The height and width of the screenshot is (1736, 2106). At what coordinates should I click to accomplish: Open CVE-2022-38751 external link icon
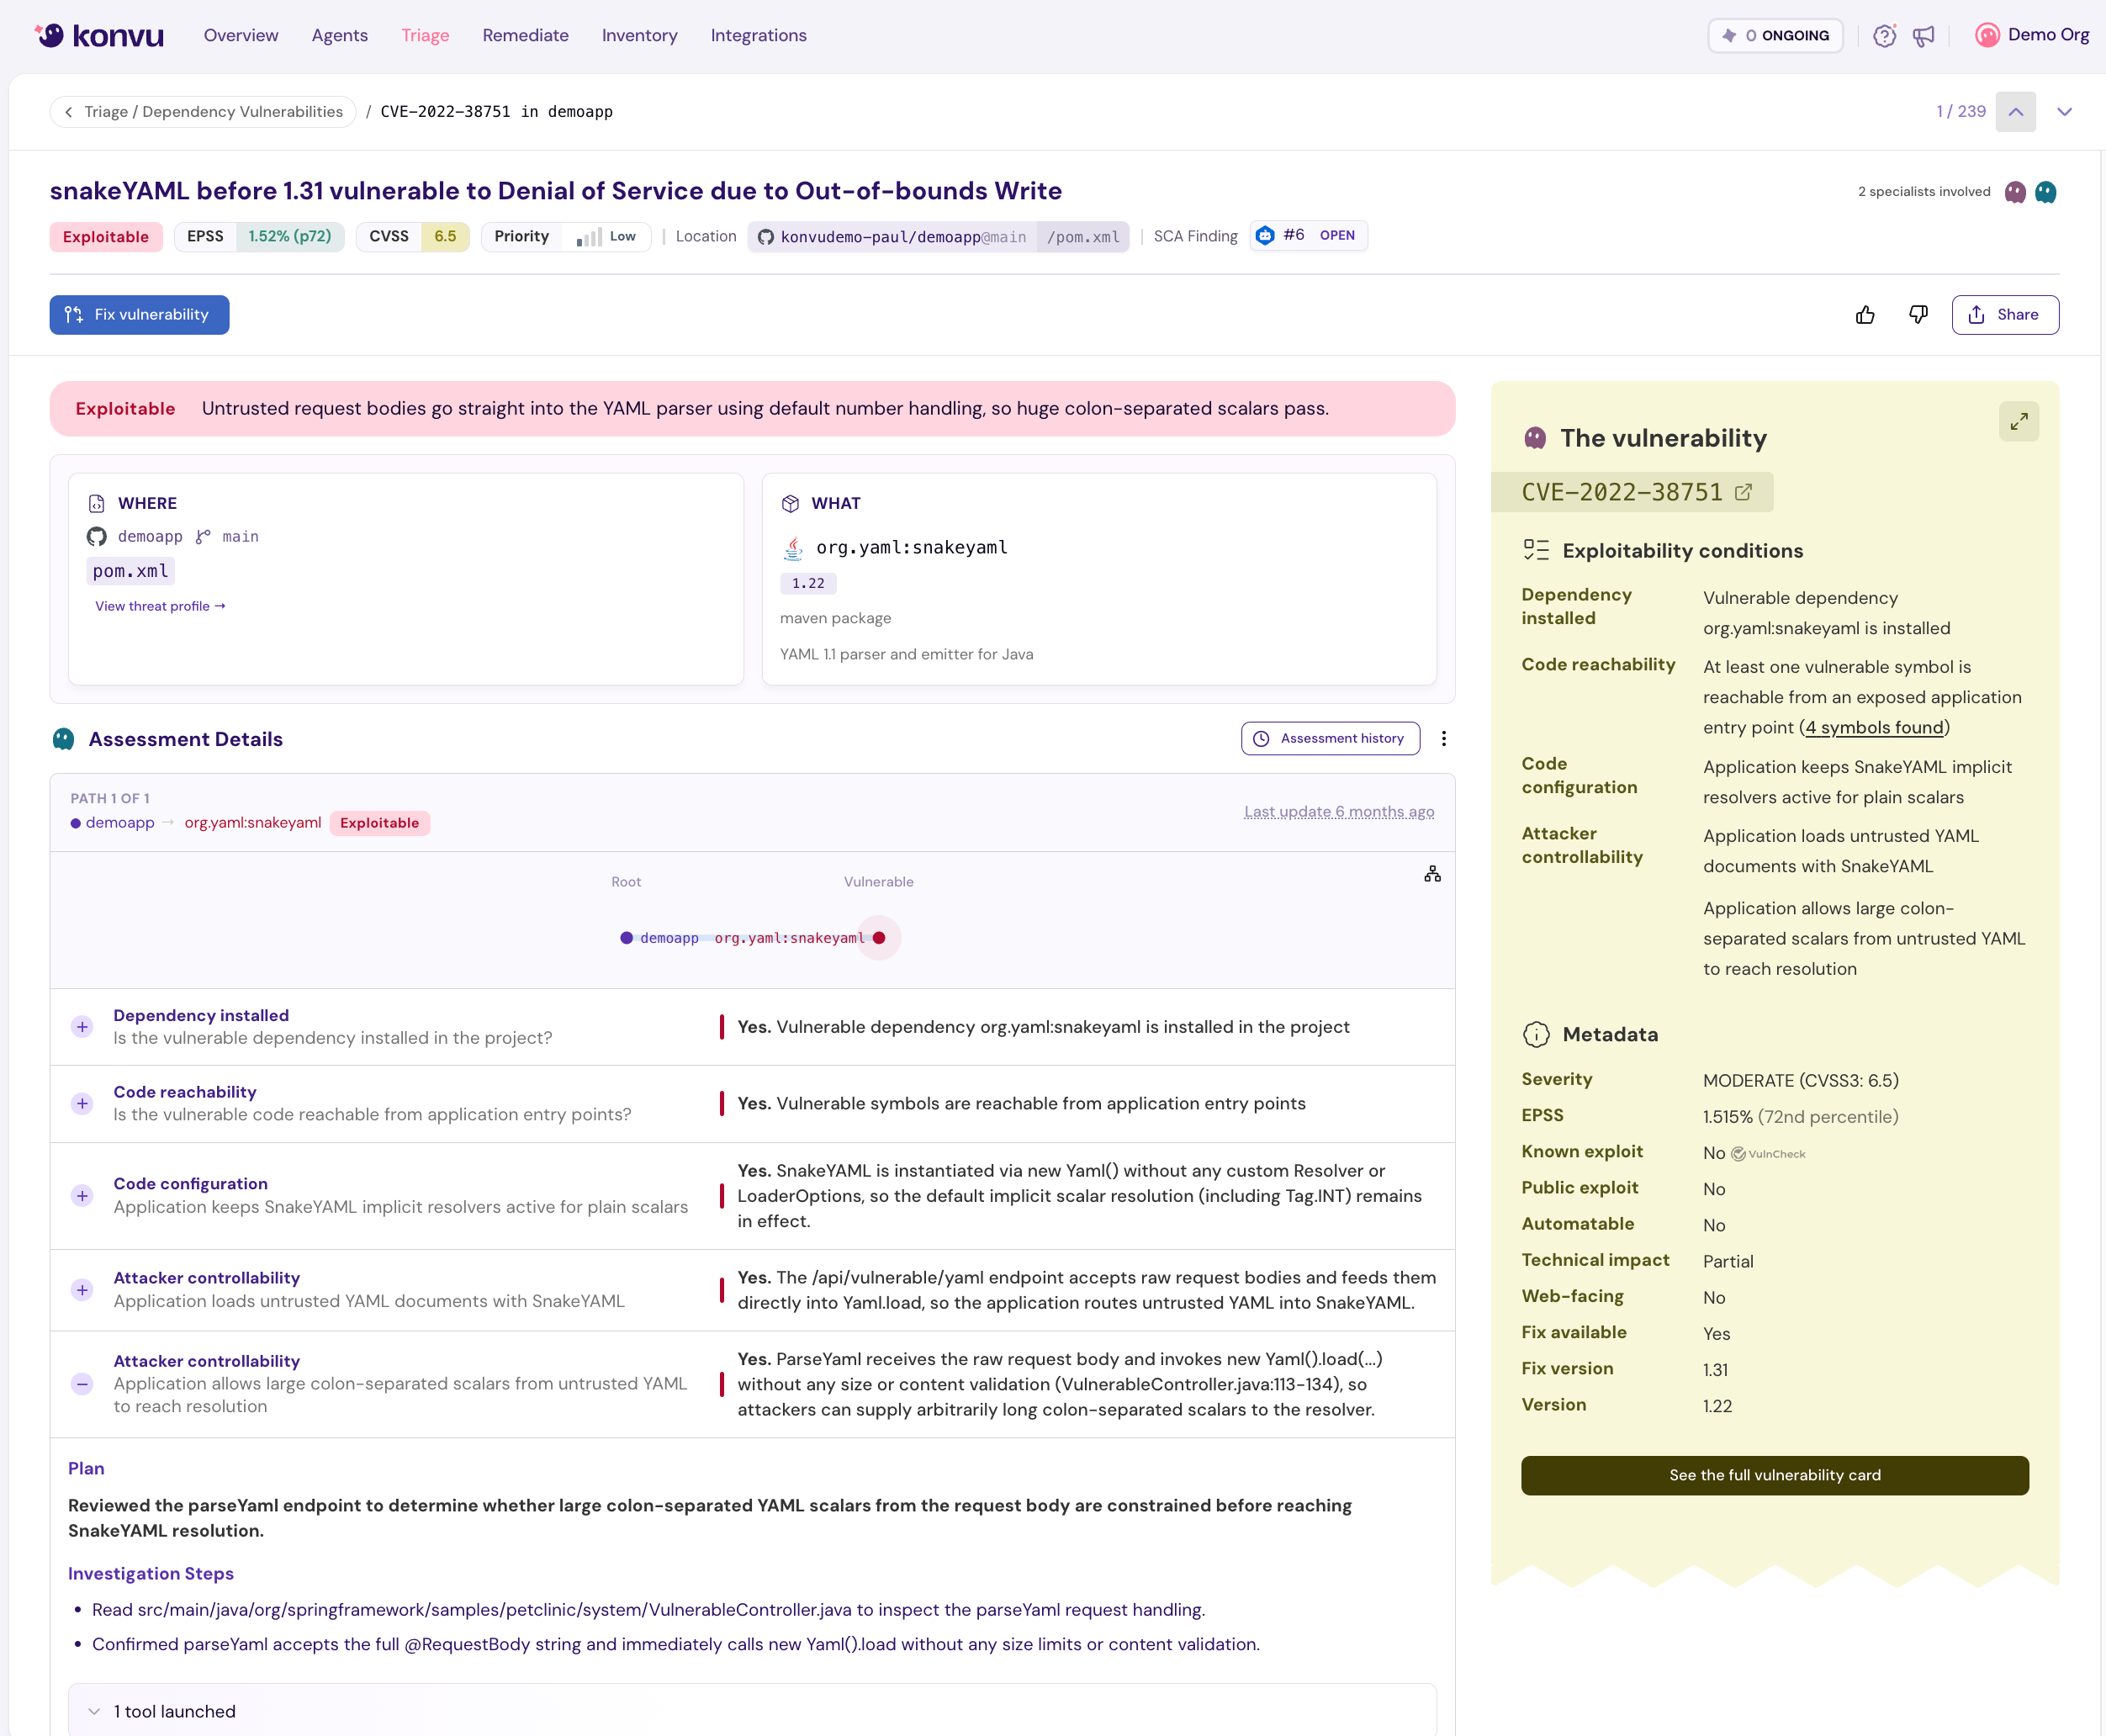pos(1743,492)
